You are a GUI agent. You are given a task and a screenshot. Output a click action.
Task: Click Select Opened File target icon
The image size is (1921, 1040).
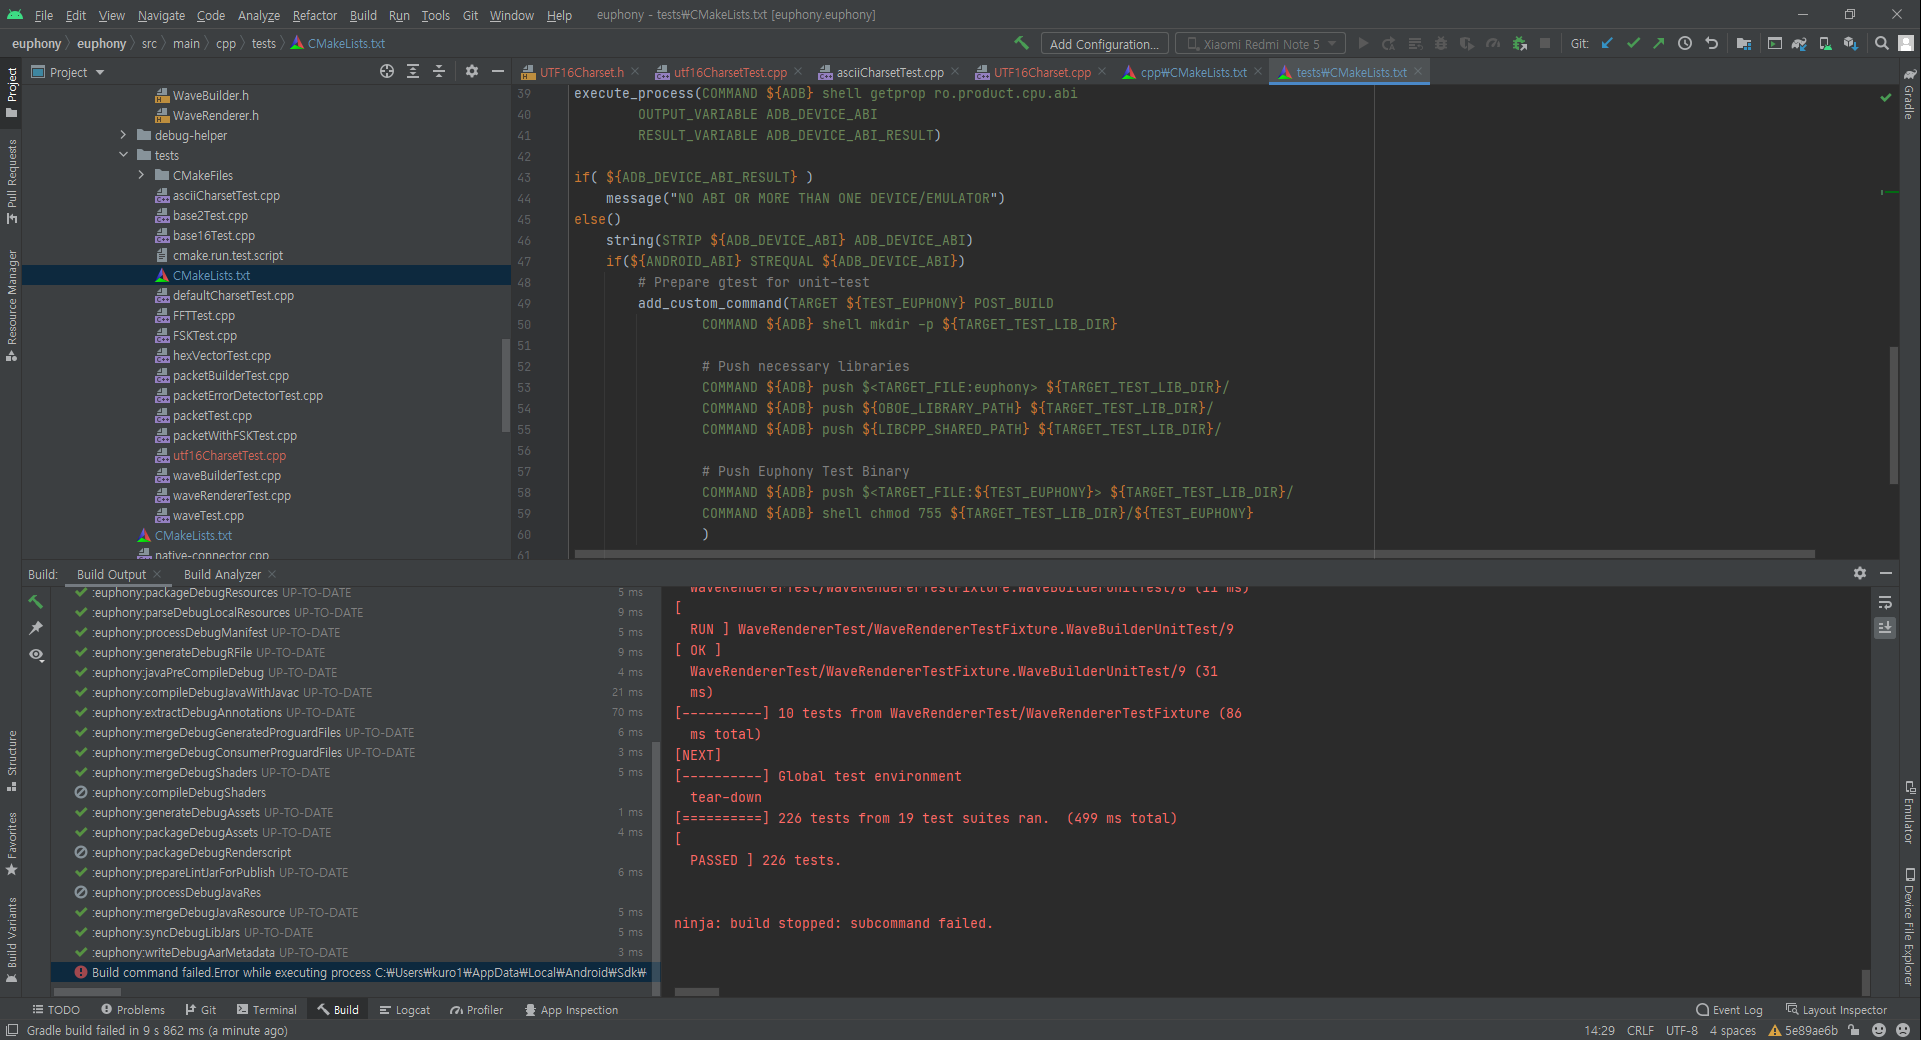(x=387, y=71)
